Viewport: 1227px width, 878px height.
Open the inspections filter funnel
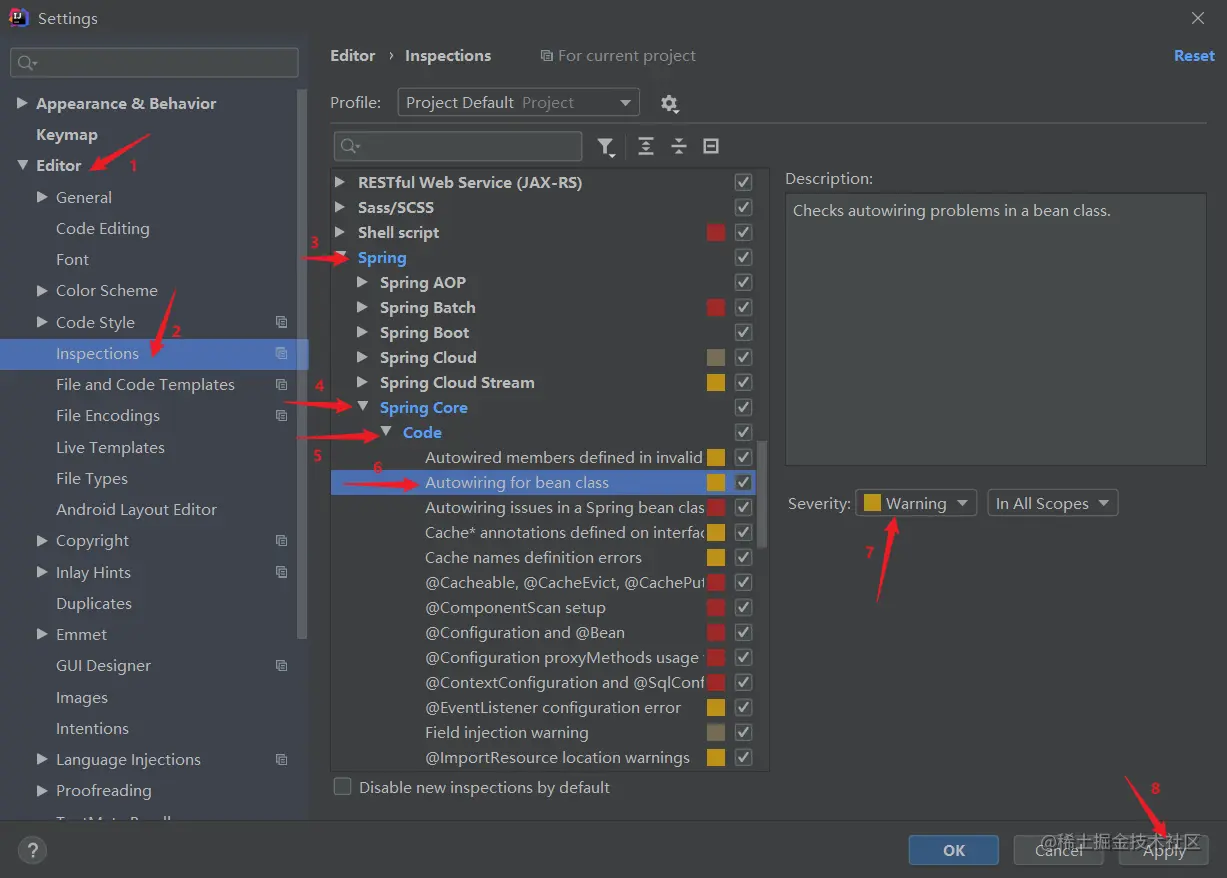coord(606,147)
